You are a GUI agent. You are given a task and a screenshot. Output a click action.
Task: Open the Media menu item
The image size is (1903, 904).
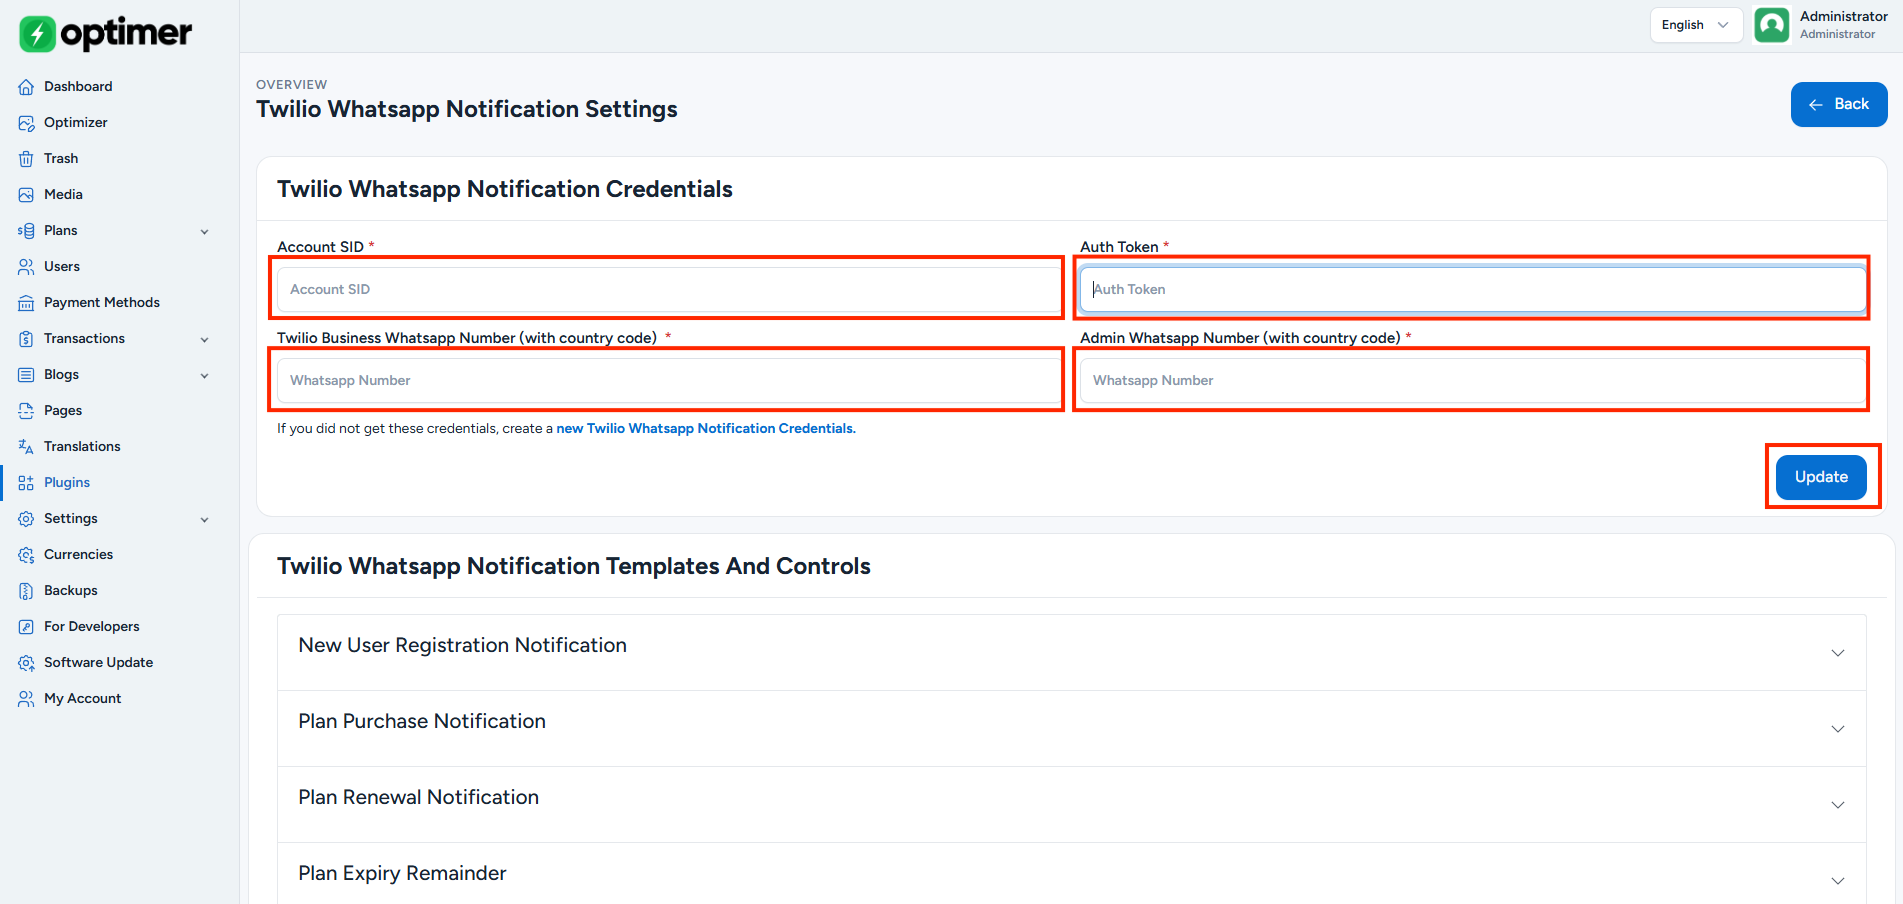point(63,195)
